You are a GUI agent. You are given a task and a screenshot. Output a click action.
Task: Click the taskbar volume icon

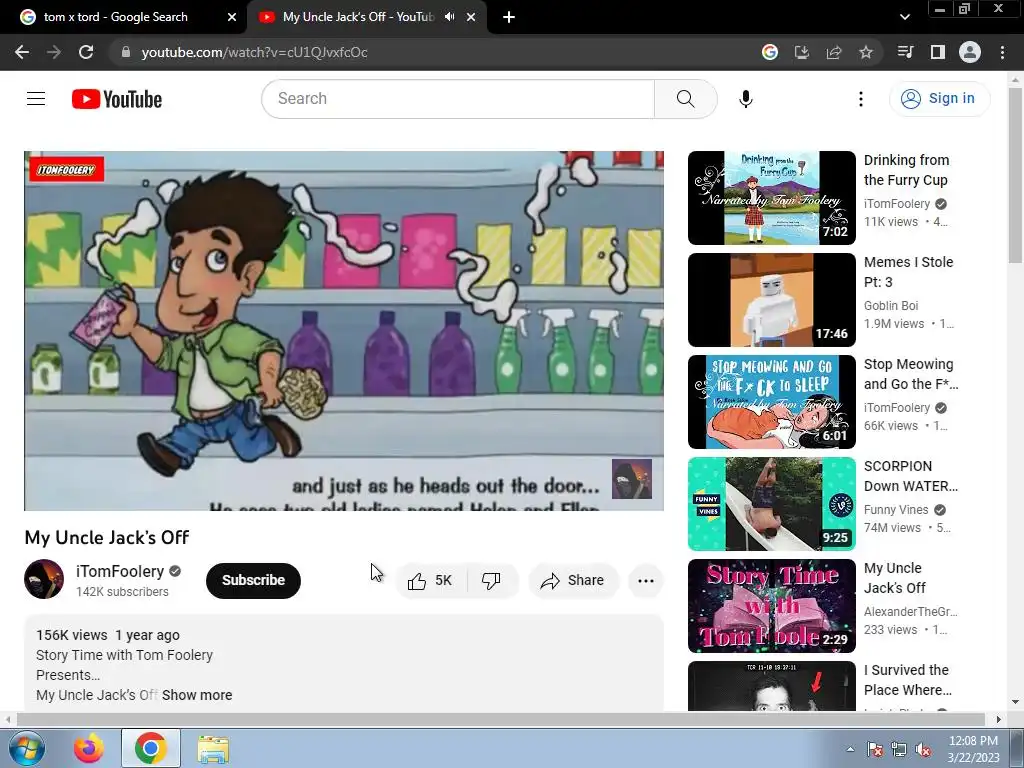coord(923,749)
